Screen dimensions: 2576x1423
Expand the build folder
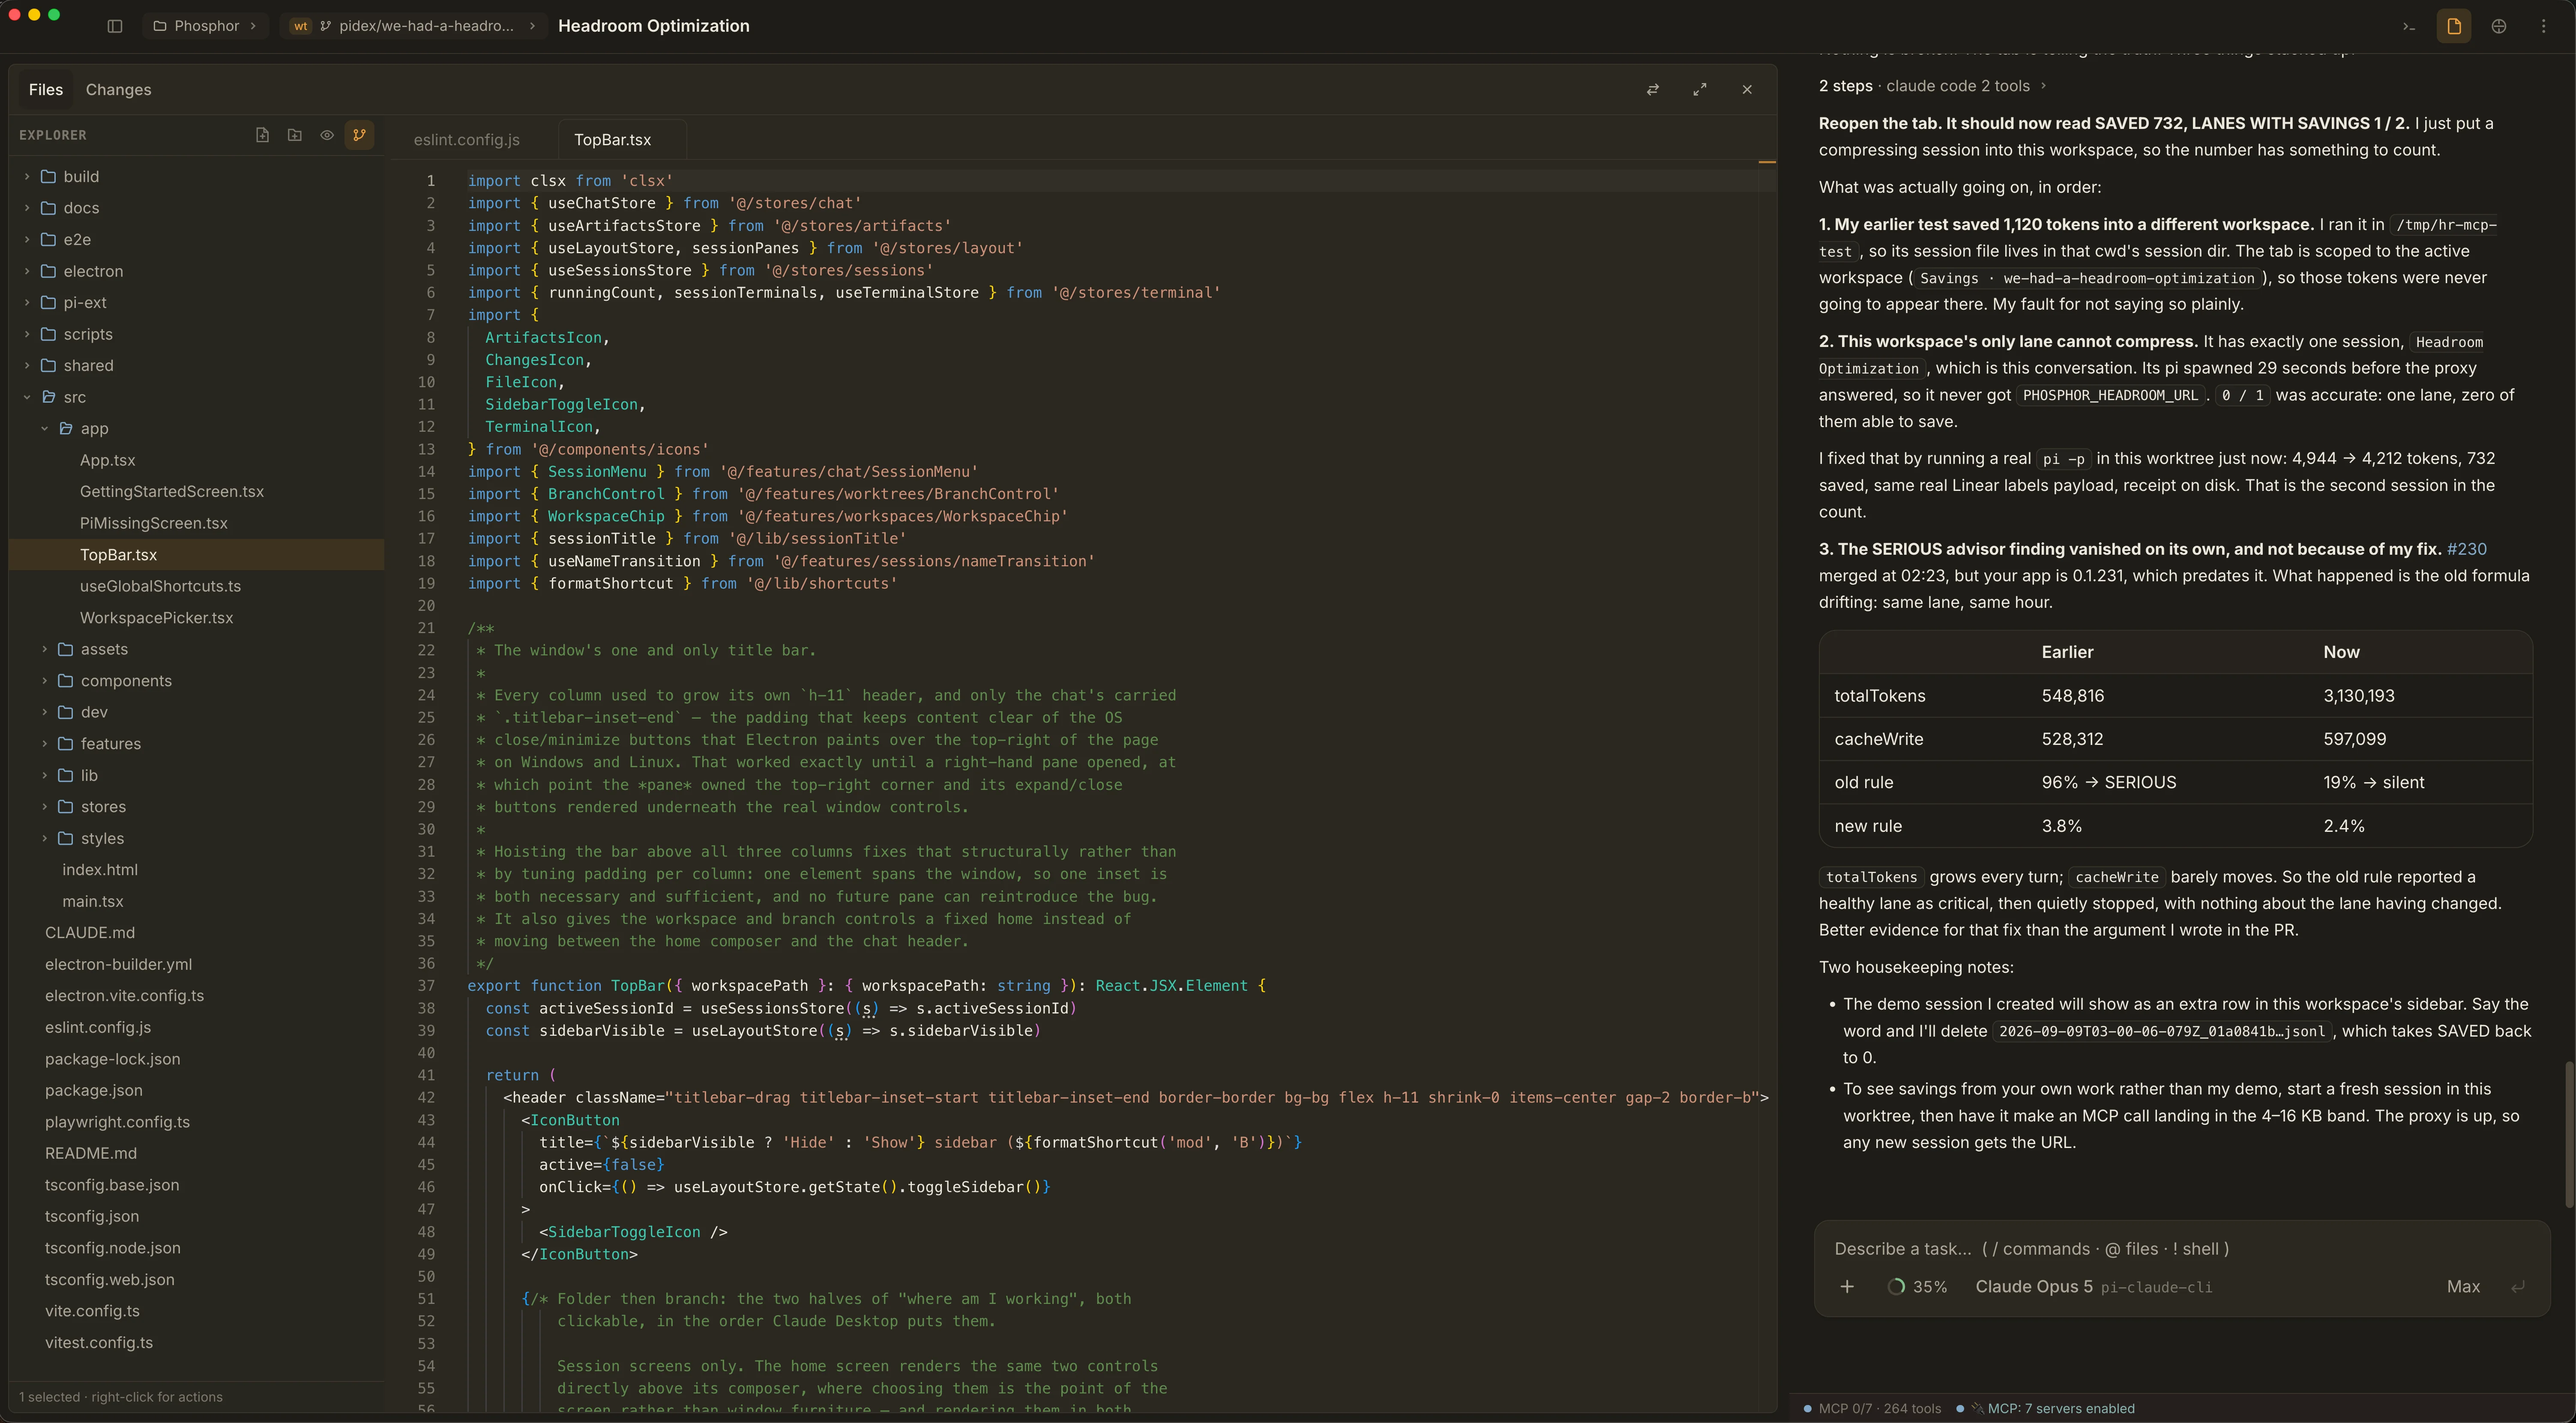pos(196,176)
